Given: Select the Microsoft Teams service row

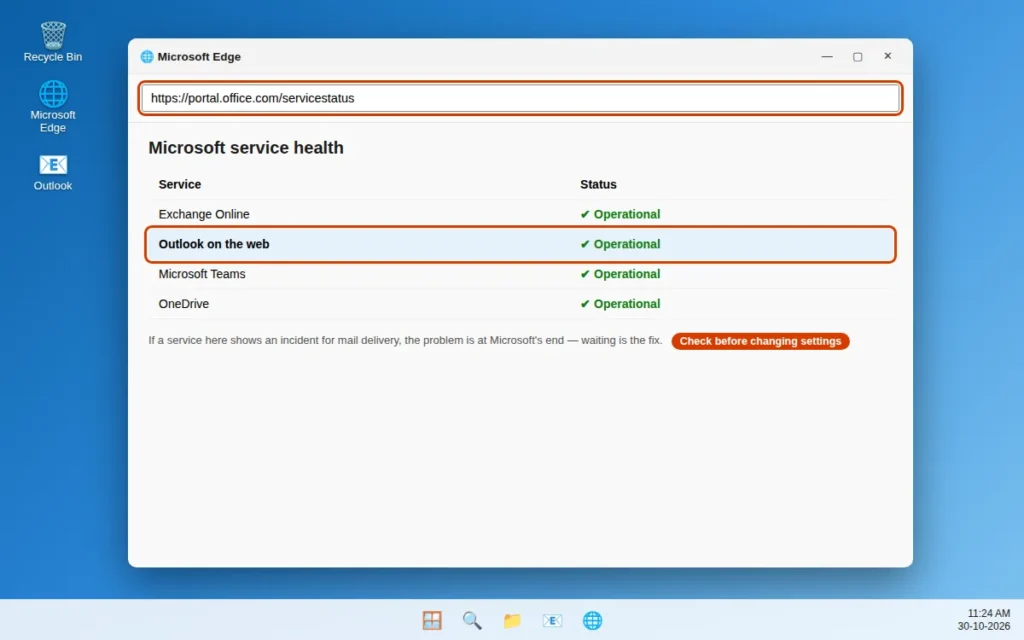Looking at the screenshot, I should point(520,274).
